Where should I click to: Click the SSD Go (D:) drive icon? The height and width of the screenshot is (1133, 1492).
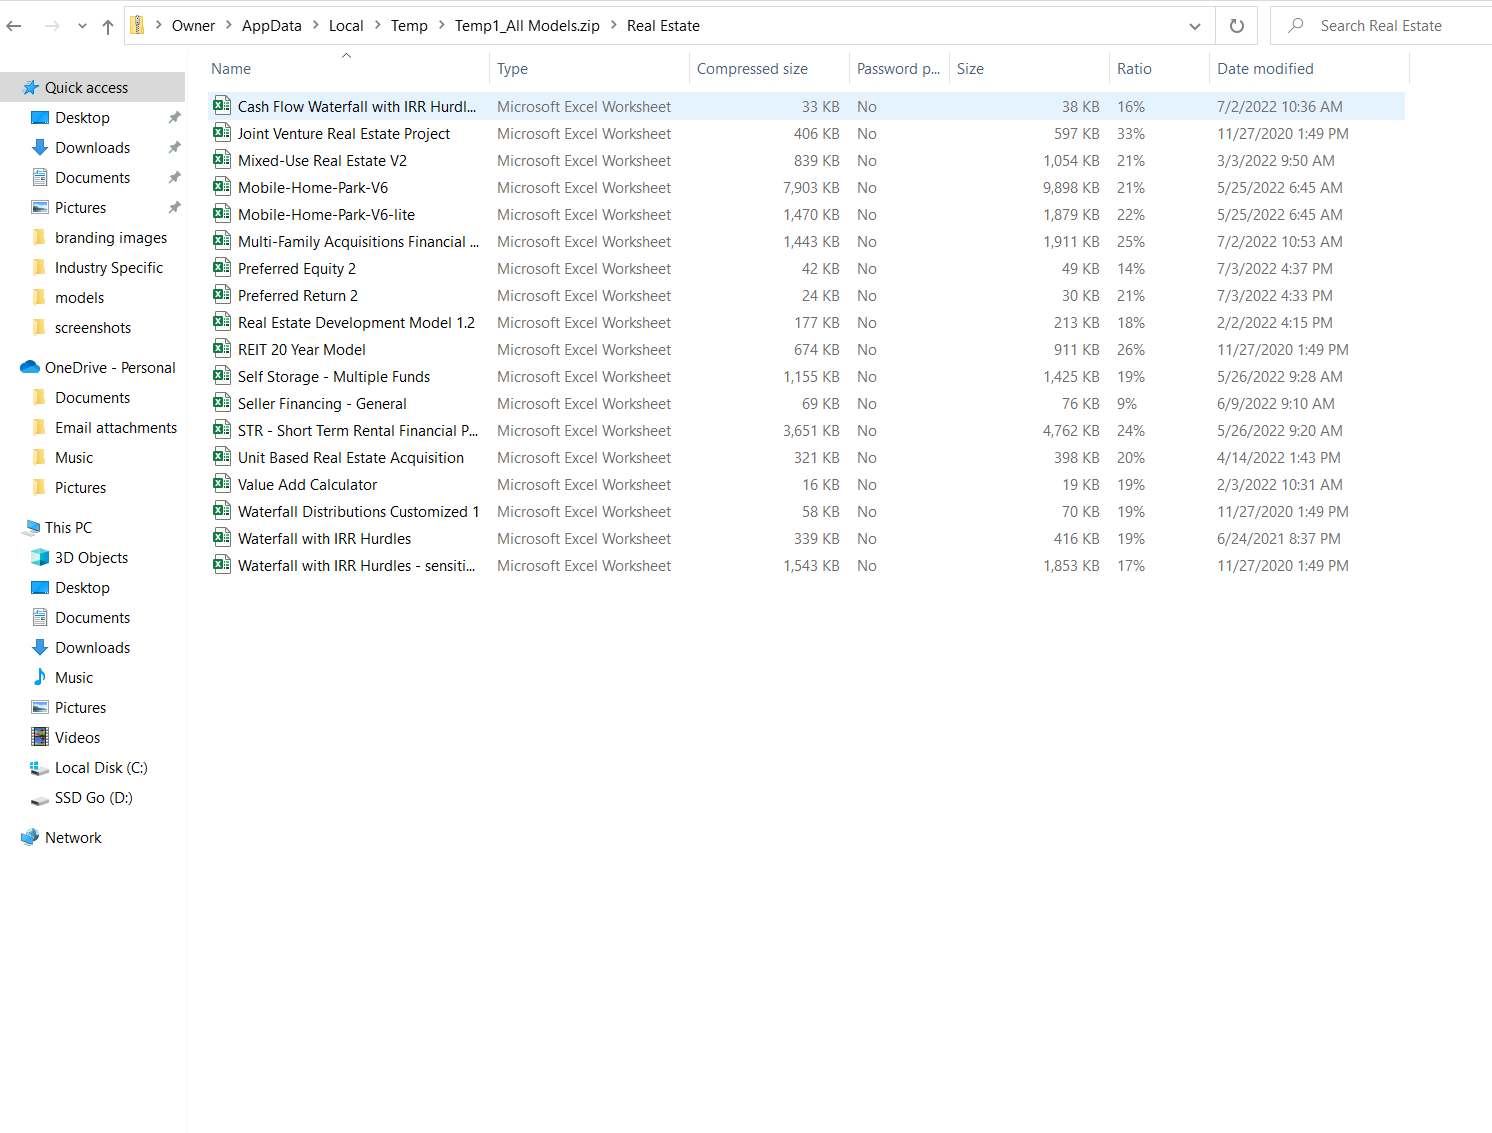coord(40,798)
